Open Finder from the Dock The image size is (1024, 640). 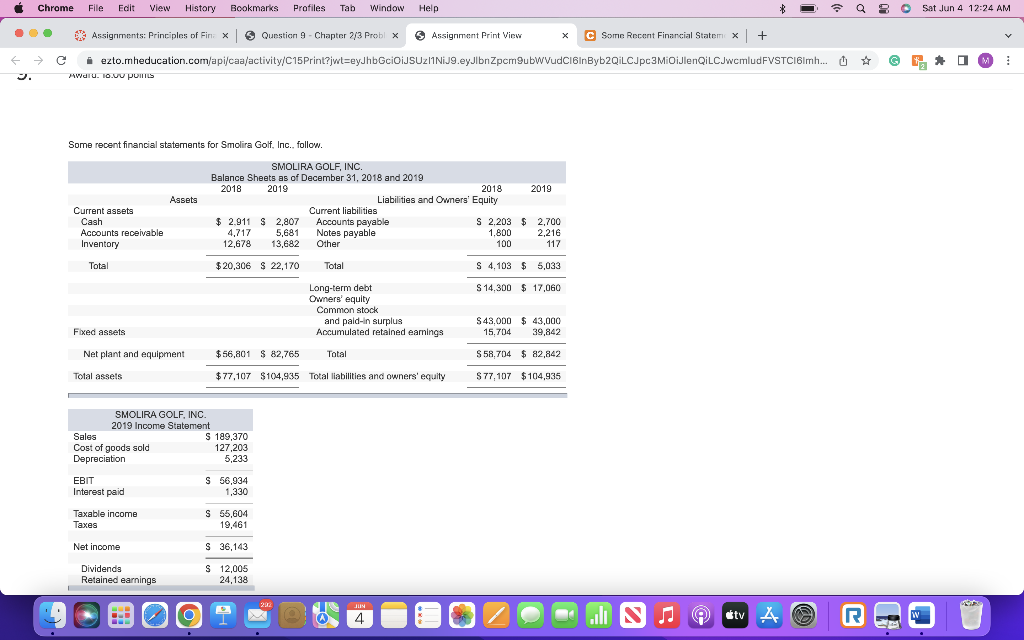pyautogui.click(x=52, y=615)
